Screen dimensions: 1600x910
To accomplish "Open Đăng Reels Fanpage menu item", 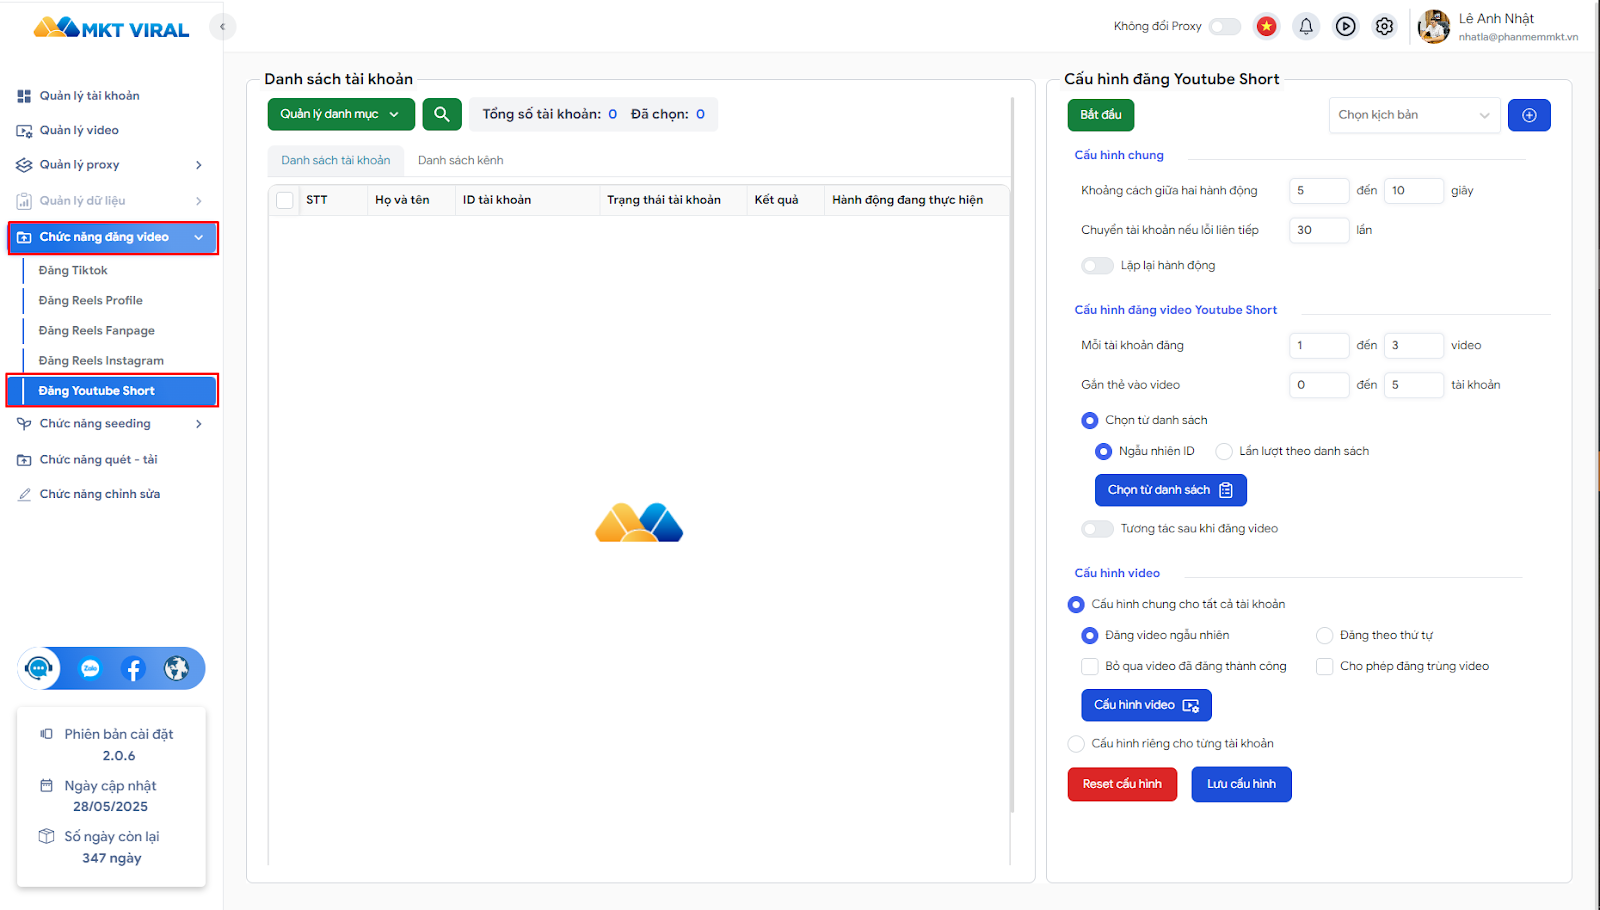I will click(x=97, y=331).
